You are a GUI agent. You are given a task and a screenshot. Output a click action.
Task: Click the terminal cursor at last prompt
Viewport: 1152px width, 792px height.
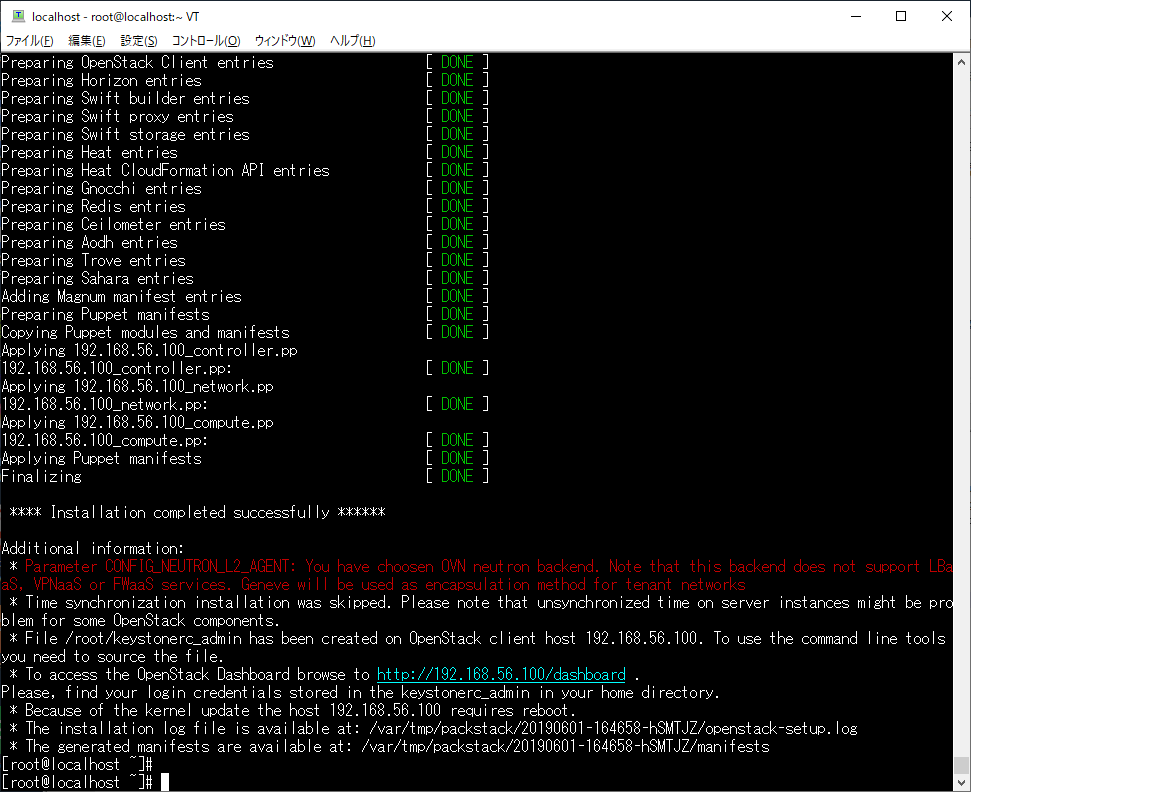[165, 782]
